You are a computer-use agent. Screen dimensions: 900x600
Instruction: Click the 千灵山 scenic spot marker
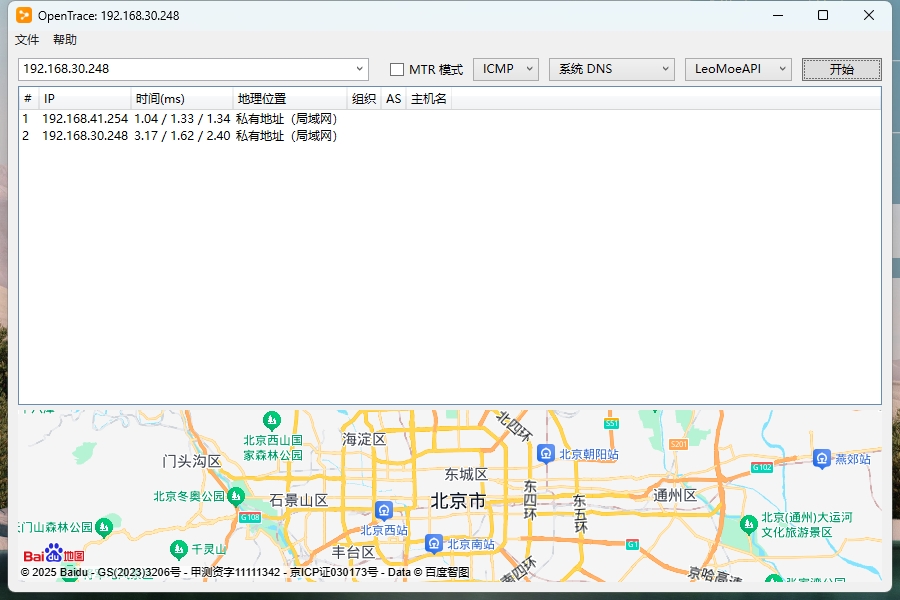[179, 548]
